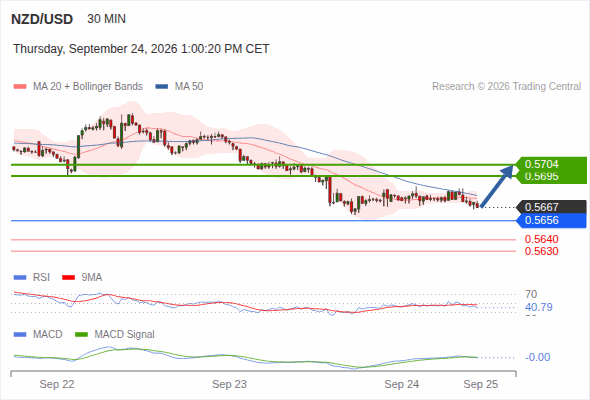Viewport: 590px width, 400px height.
Task: Click the 0.5695 resistance price value
Action: pyautogui.click(x=541, y=176)
